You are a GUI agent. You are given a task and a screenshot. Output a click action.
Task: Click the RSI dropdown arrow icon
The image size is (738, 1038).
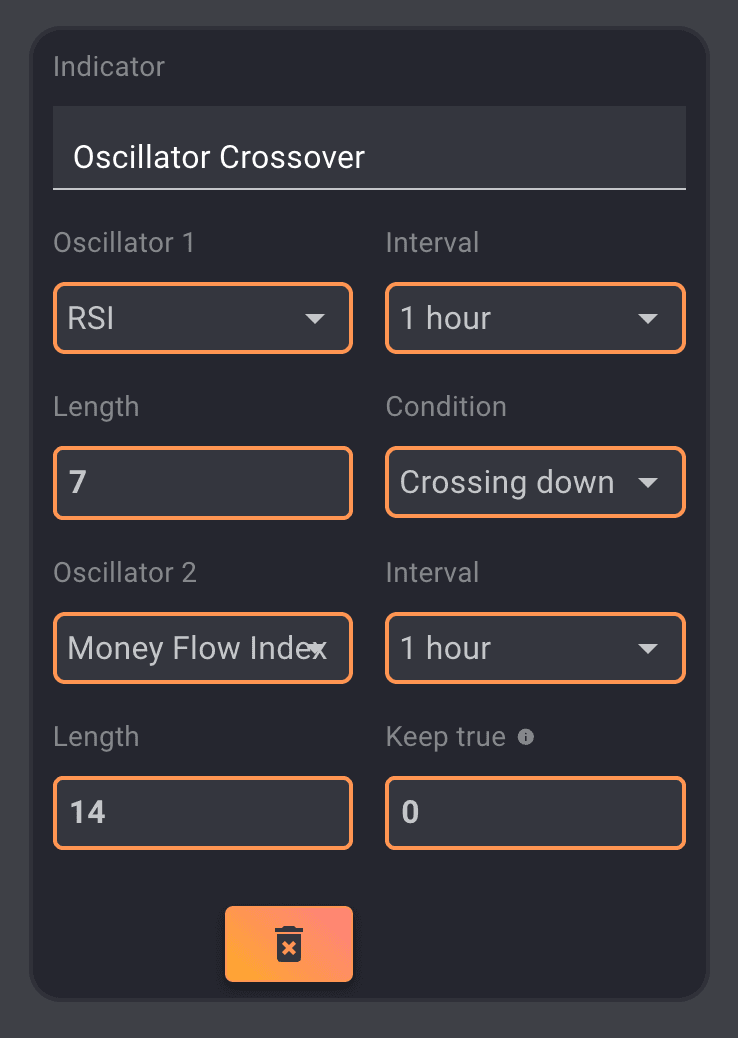314,319
